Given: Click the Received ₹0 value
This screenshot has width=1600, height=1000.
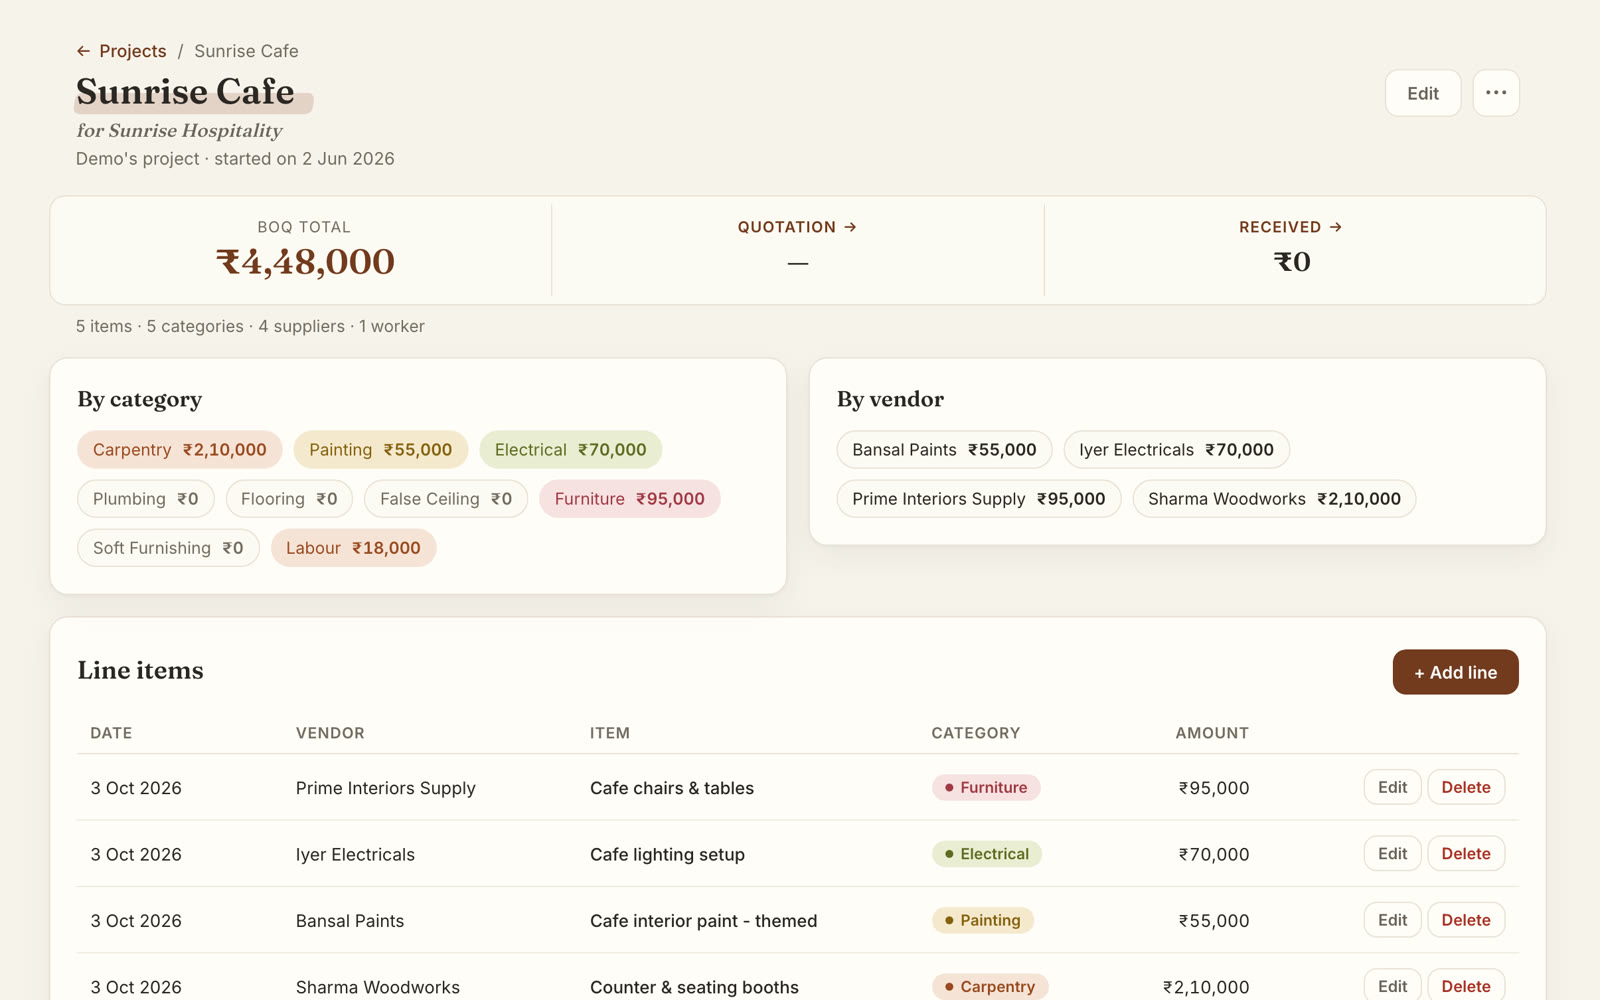Looking at the screenshot, I should [x=1292, y=262].
